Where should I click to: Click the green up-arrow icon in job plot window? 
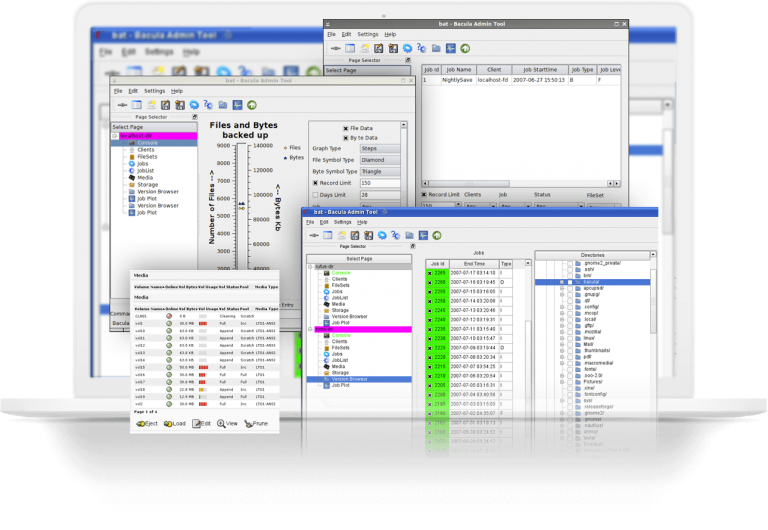(x=252, y=105)
